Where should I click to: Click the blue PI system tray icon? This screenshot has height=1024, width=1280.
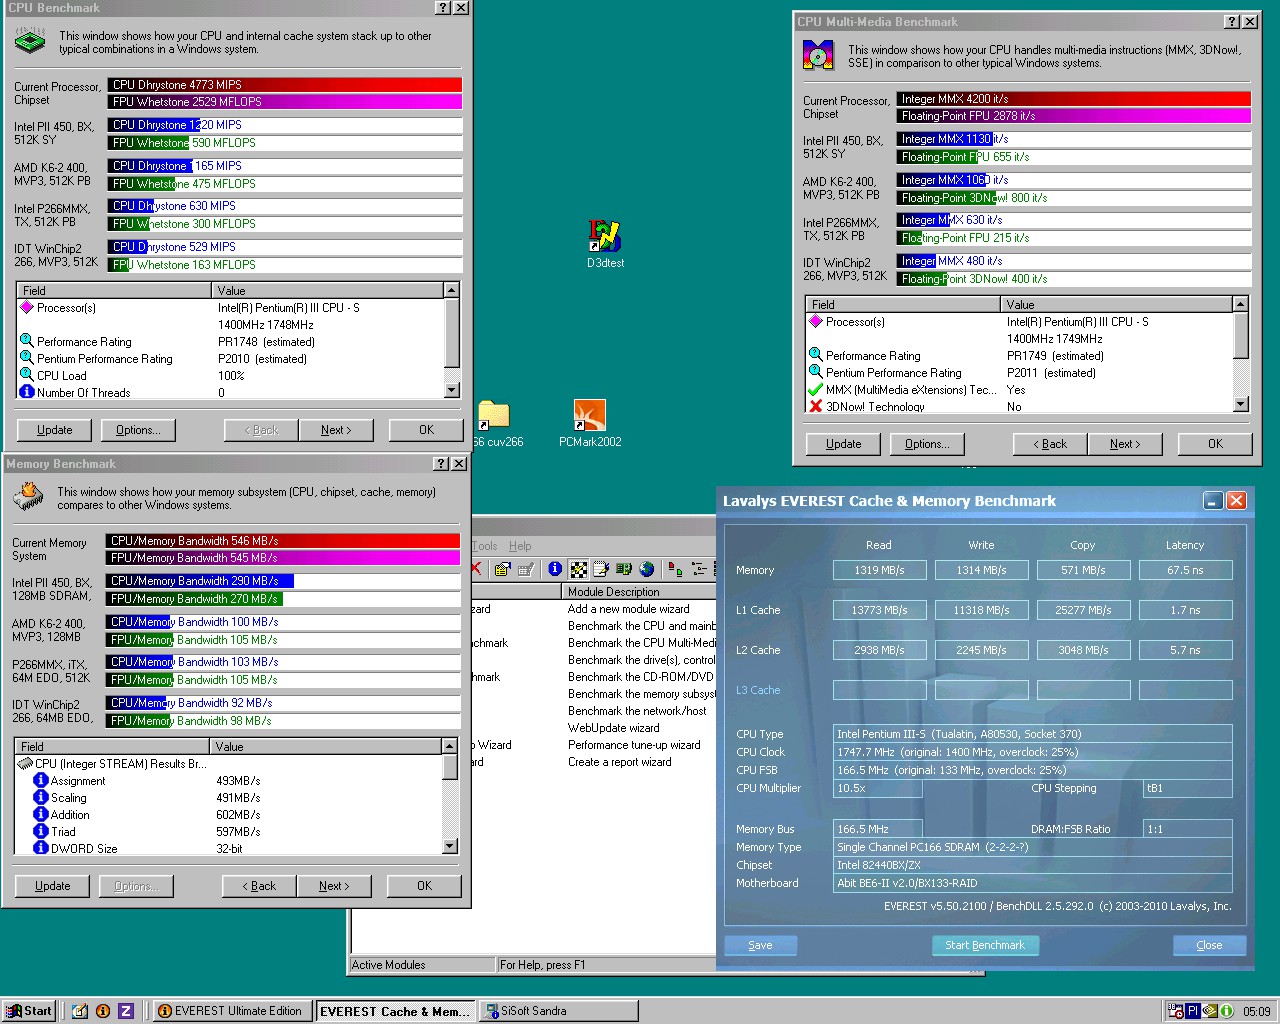(x=1193, y=1011)
